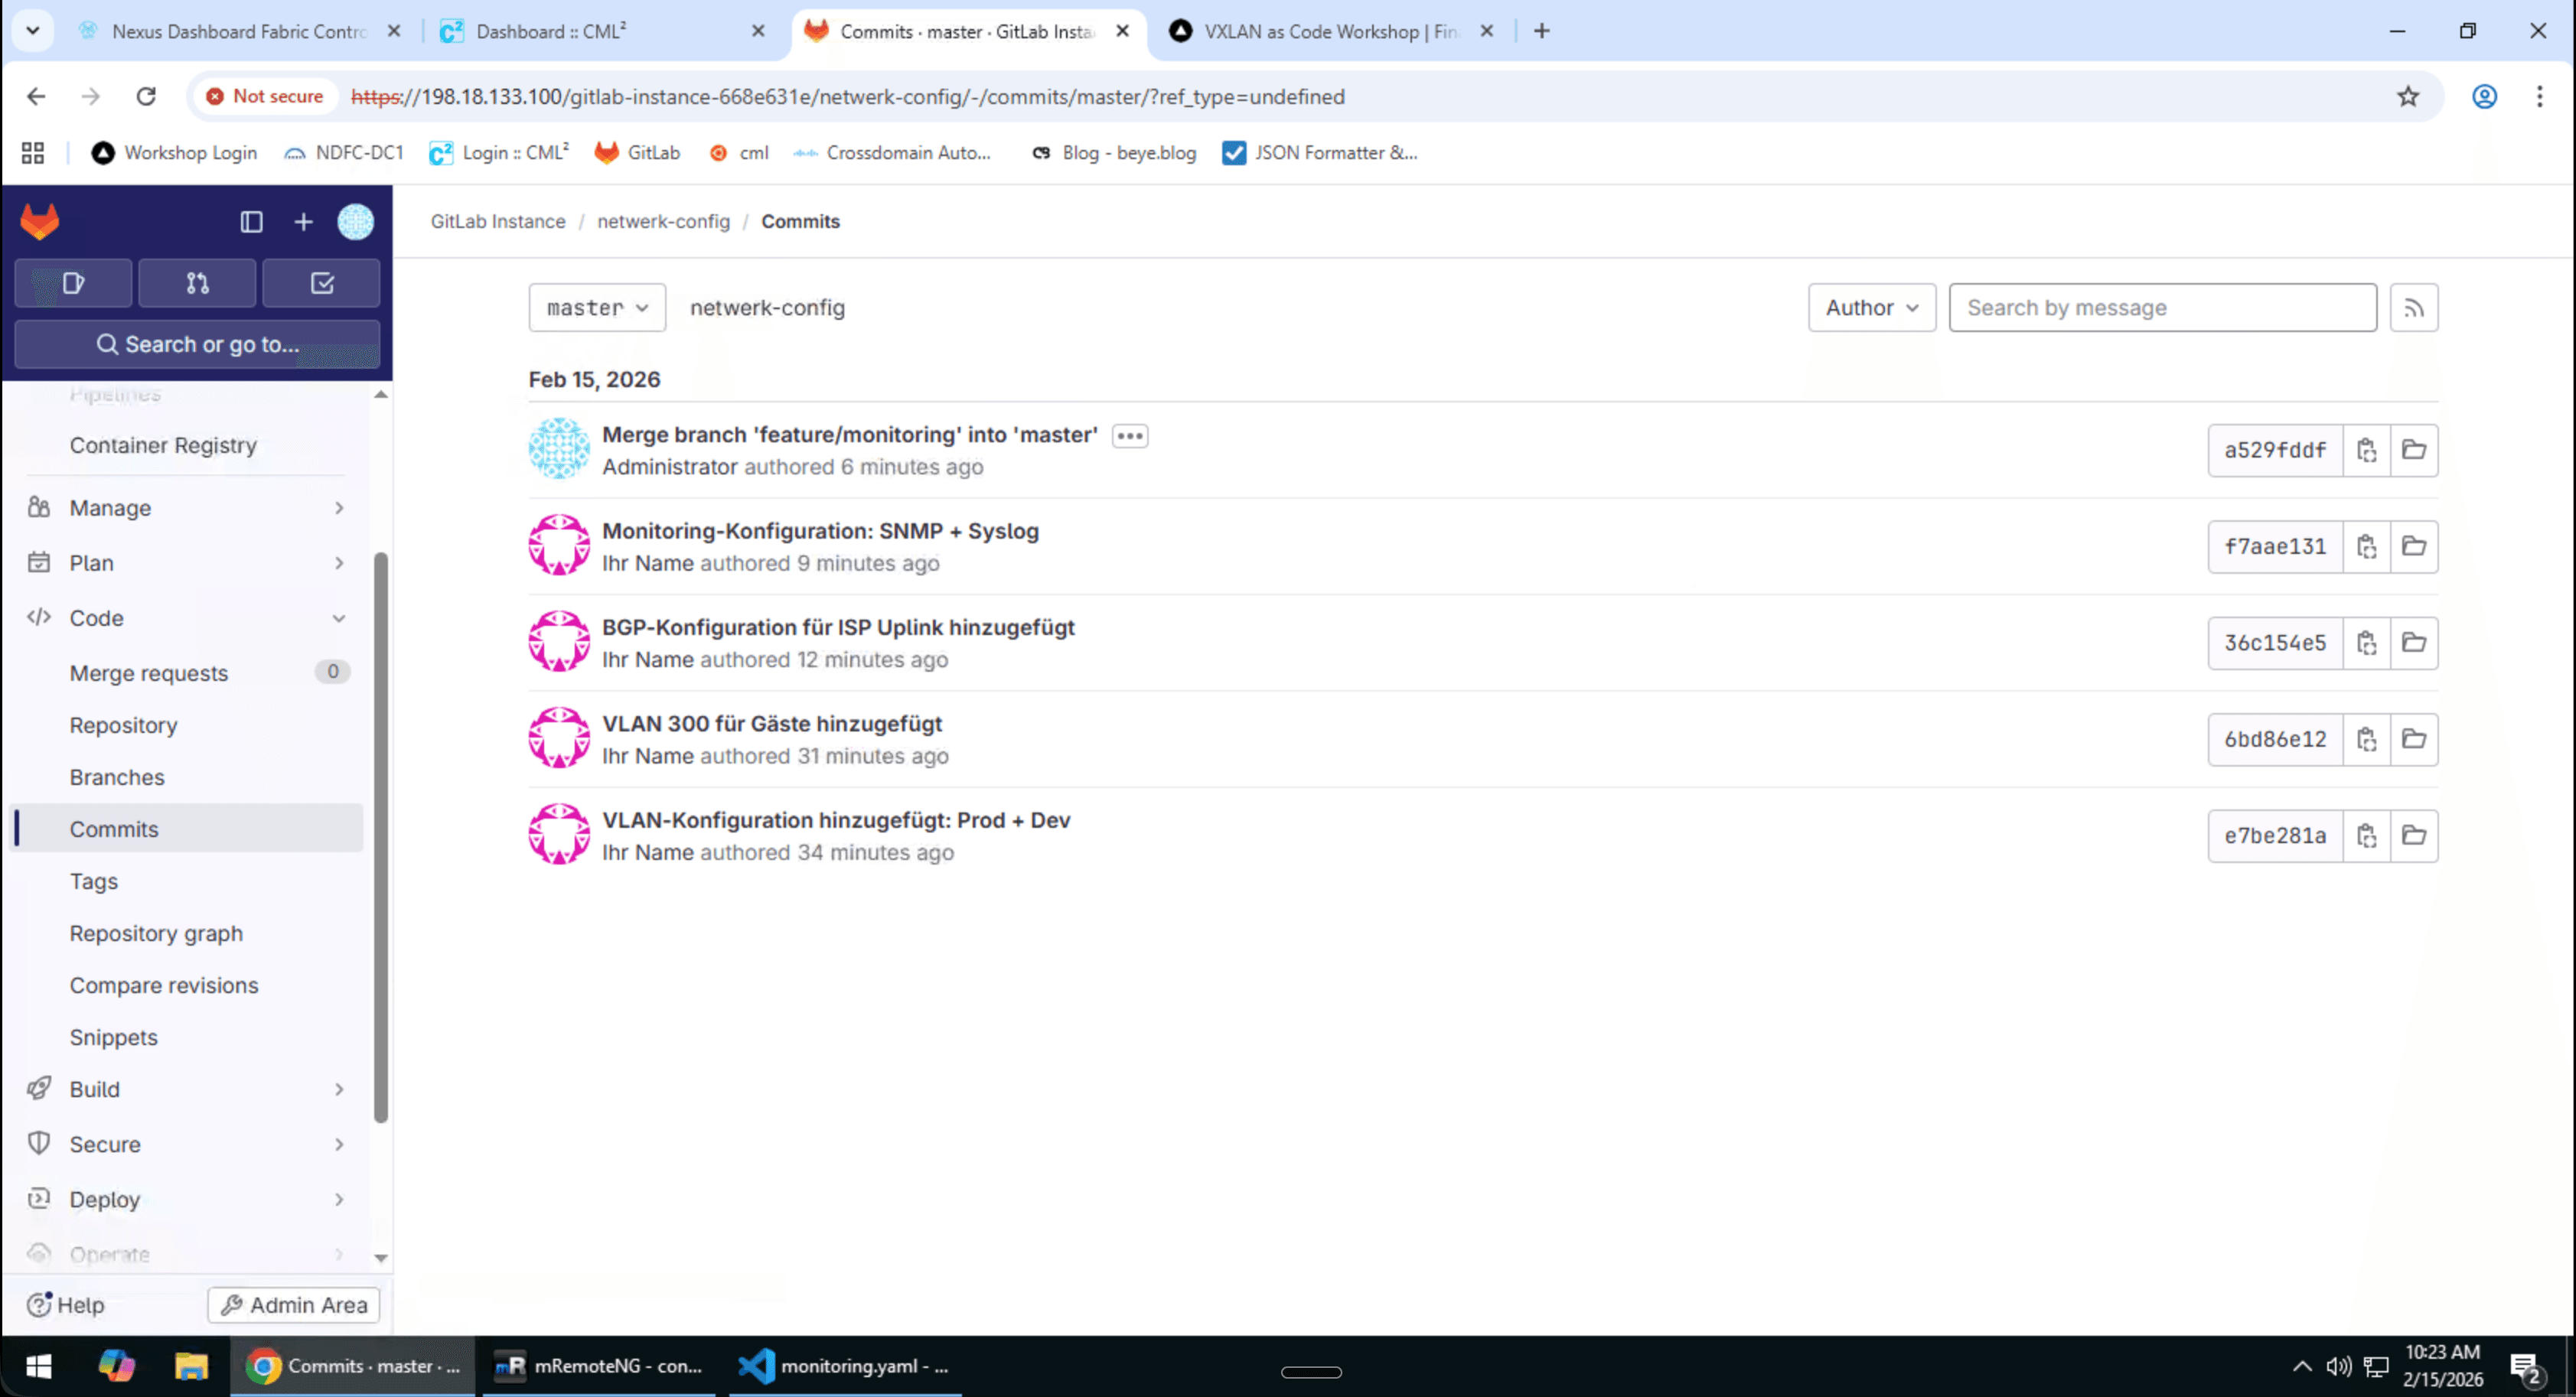This screenshot has width=2576, height=1397.
Task: Click netwerk-config in the breadcrumb
Action: coord(662,221)
